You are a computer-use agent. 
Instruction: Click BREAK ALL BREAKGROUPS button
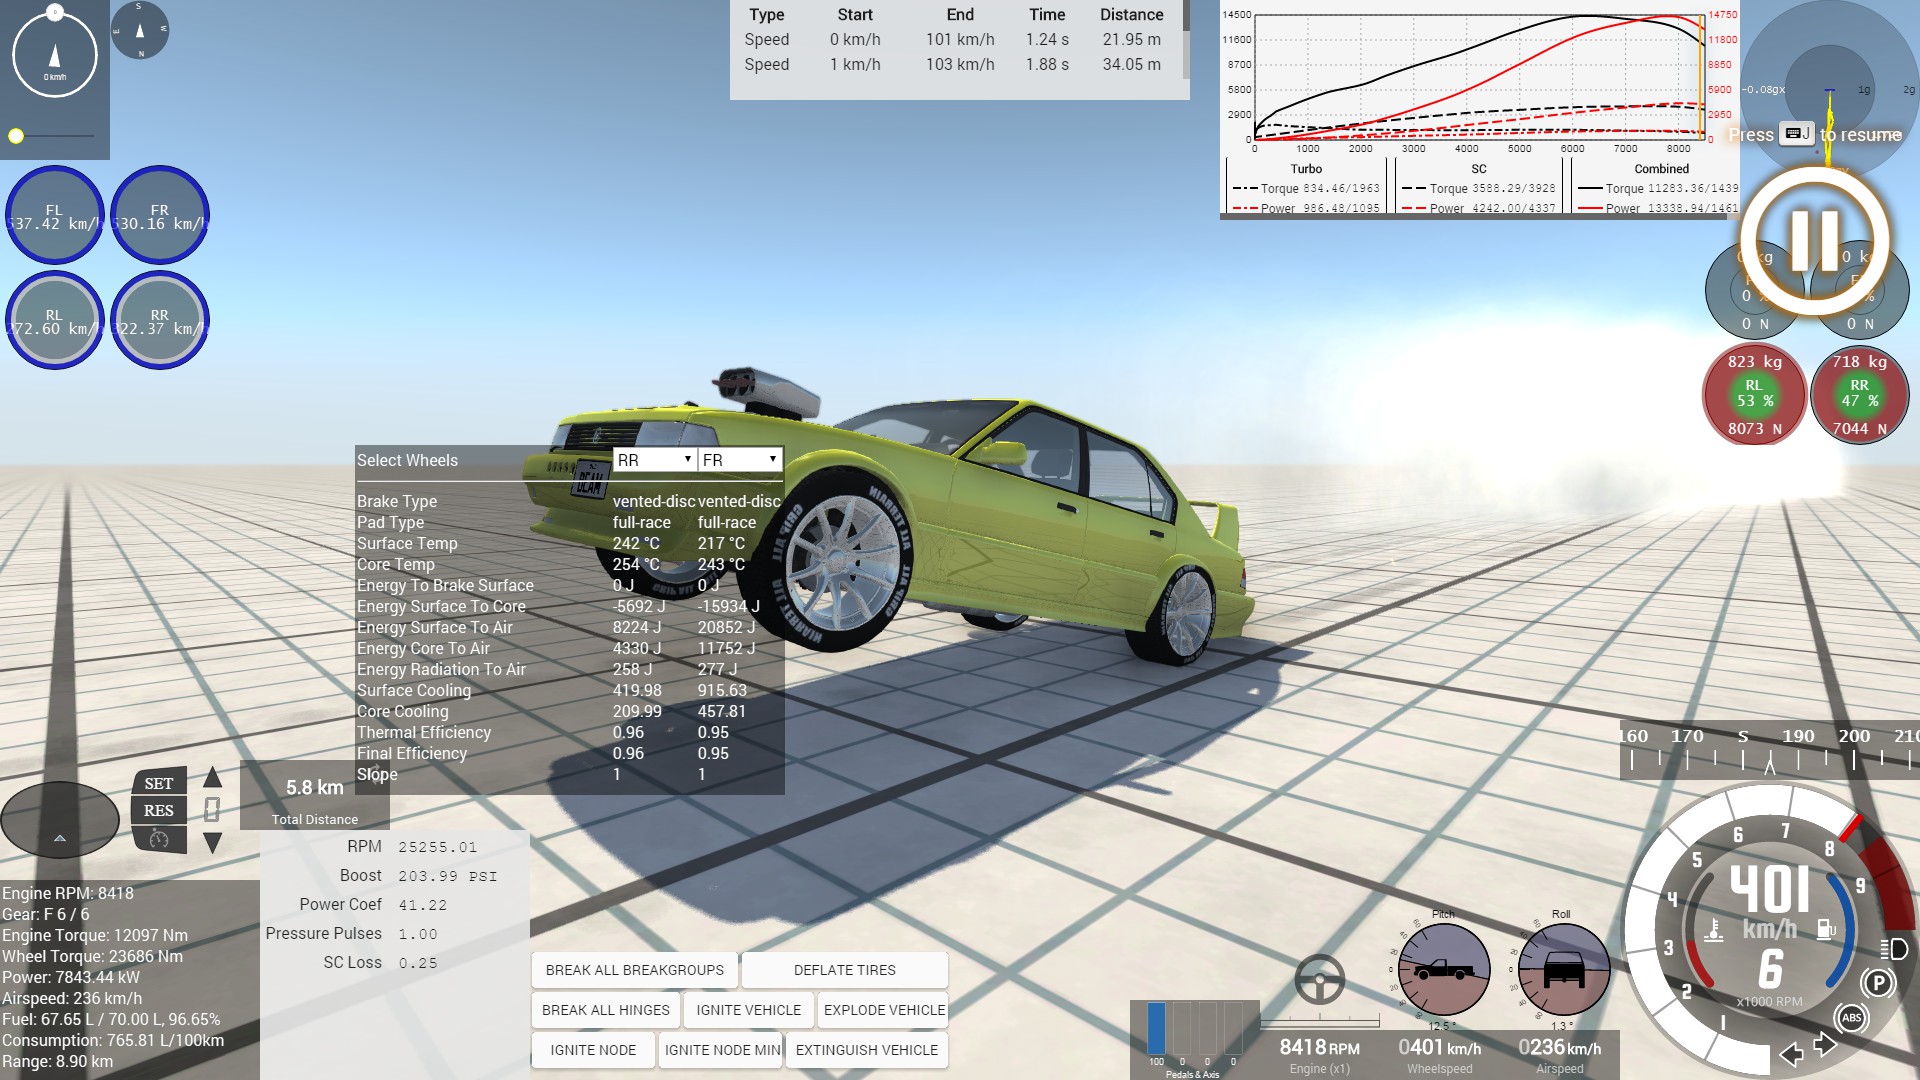[x=635, y=970]
